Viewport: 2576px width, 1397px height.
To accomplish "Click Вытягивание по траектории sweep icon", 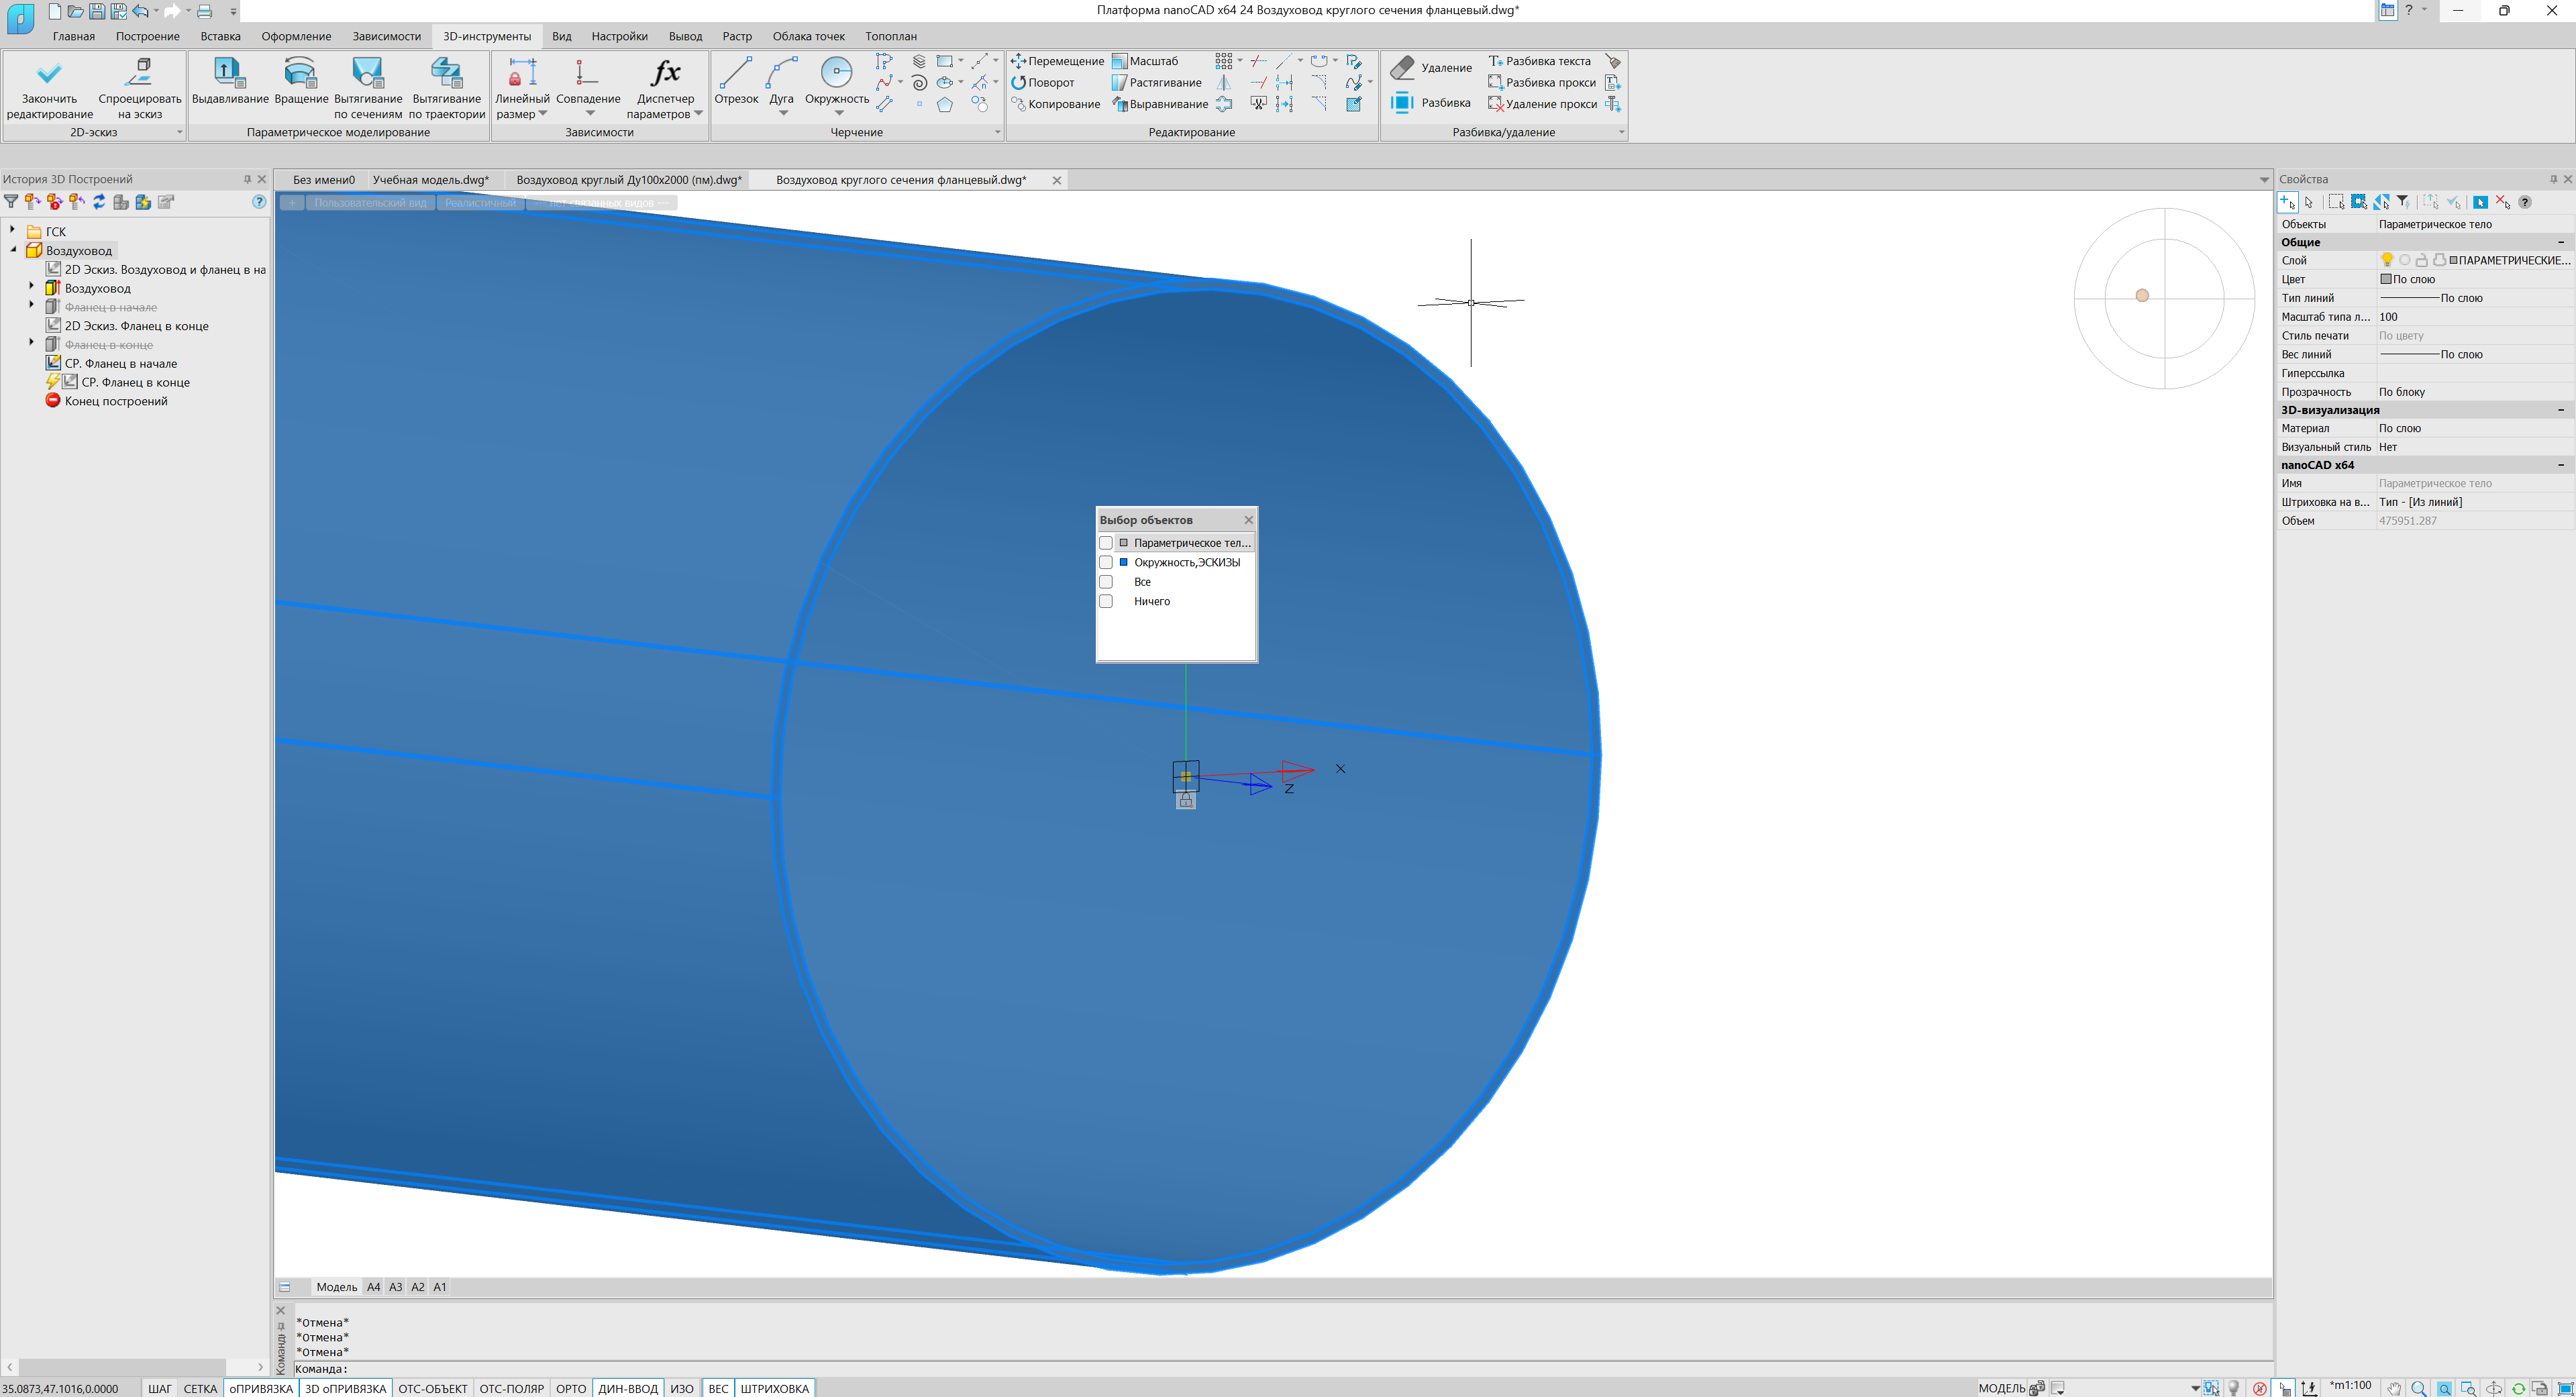I will click(446, 73).
